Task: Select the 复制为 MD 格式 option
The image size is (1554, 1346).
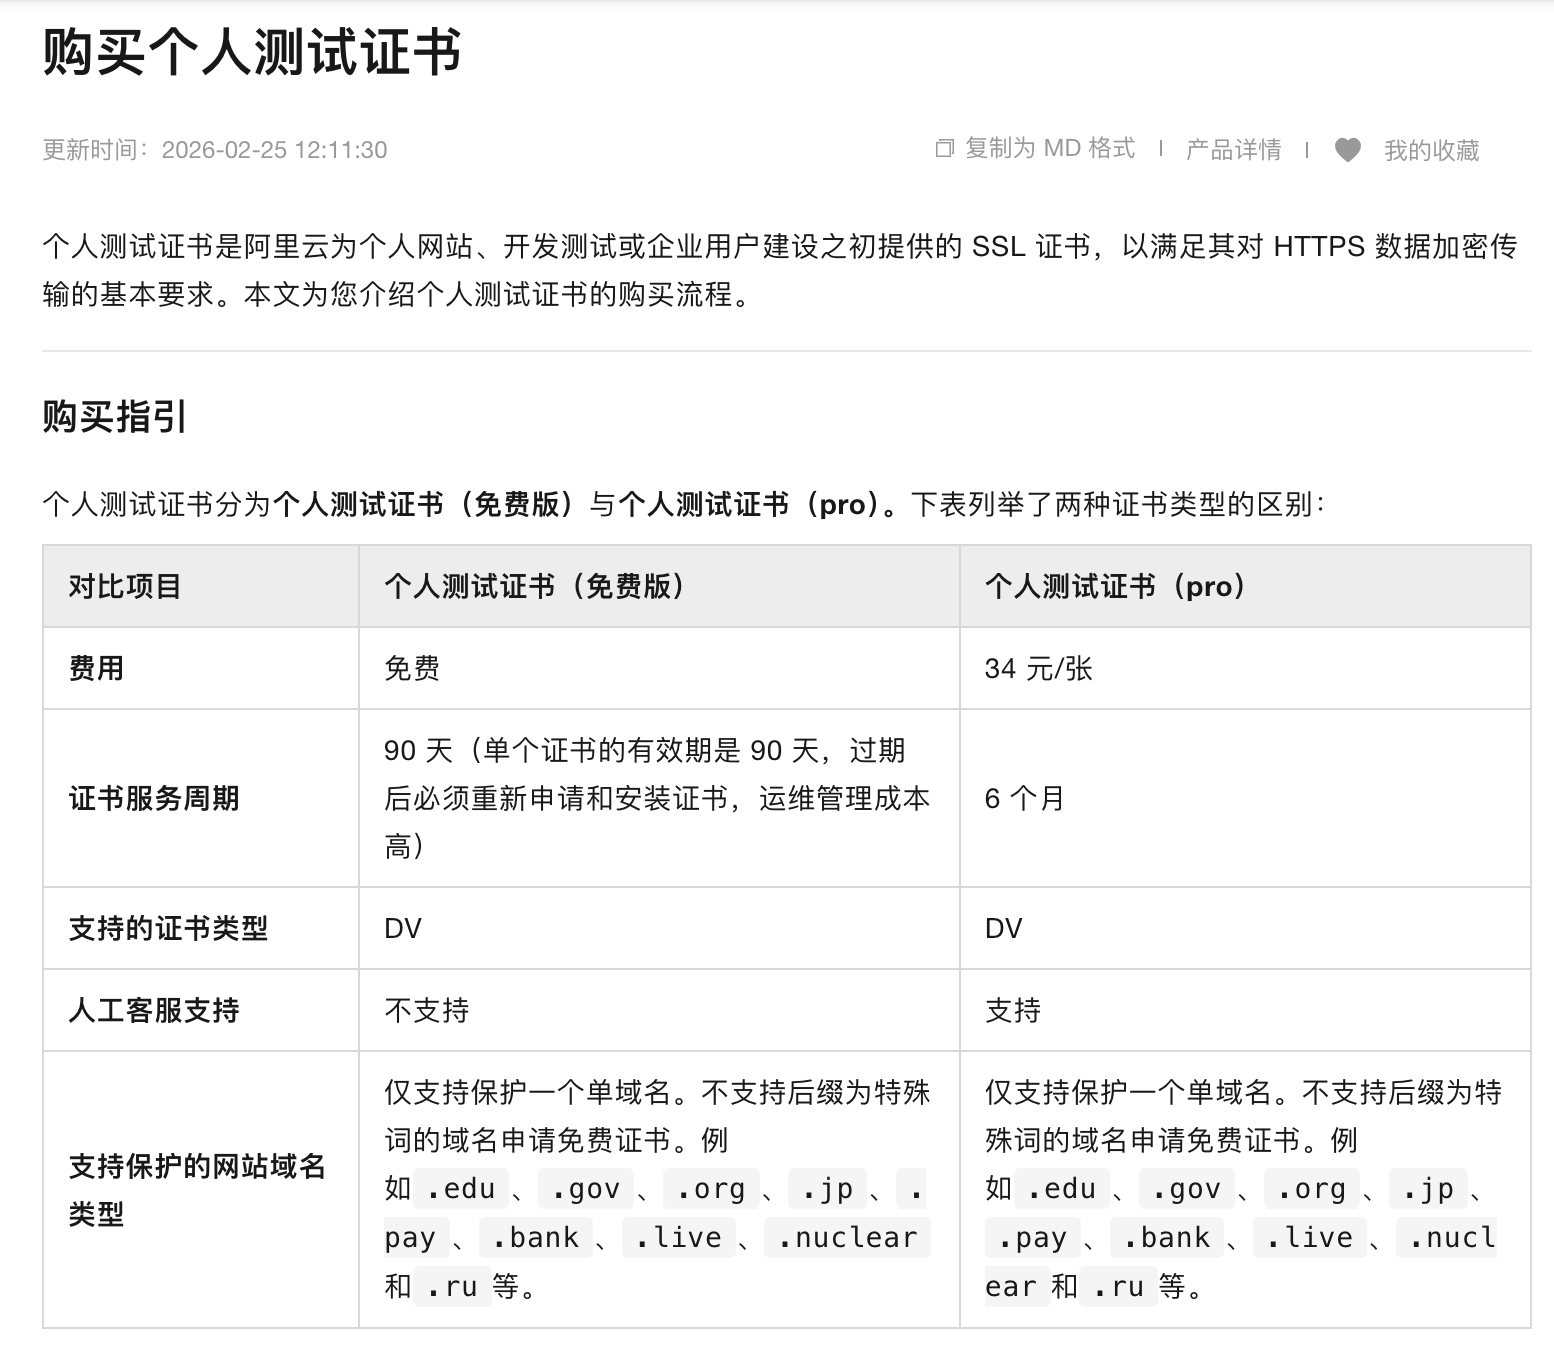Action: tap(1046, 148)
